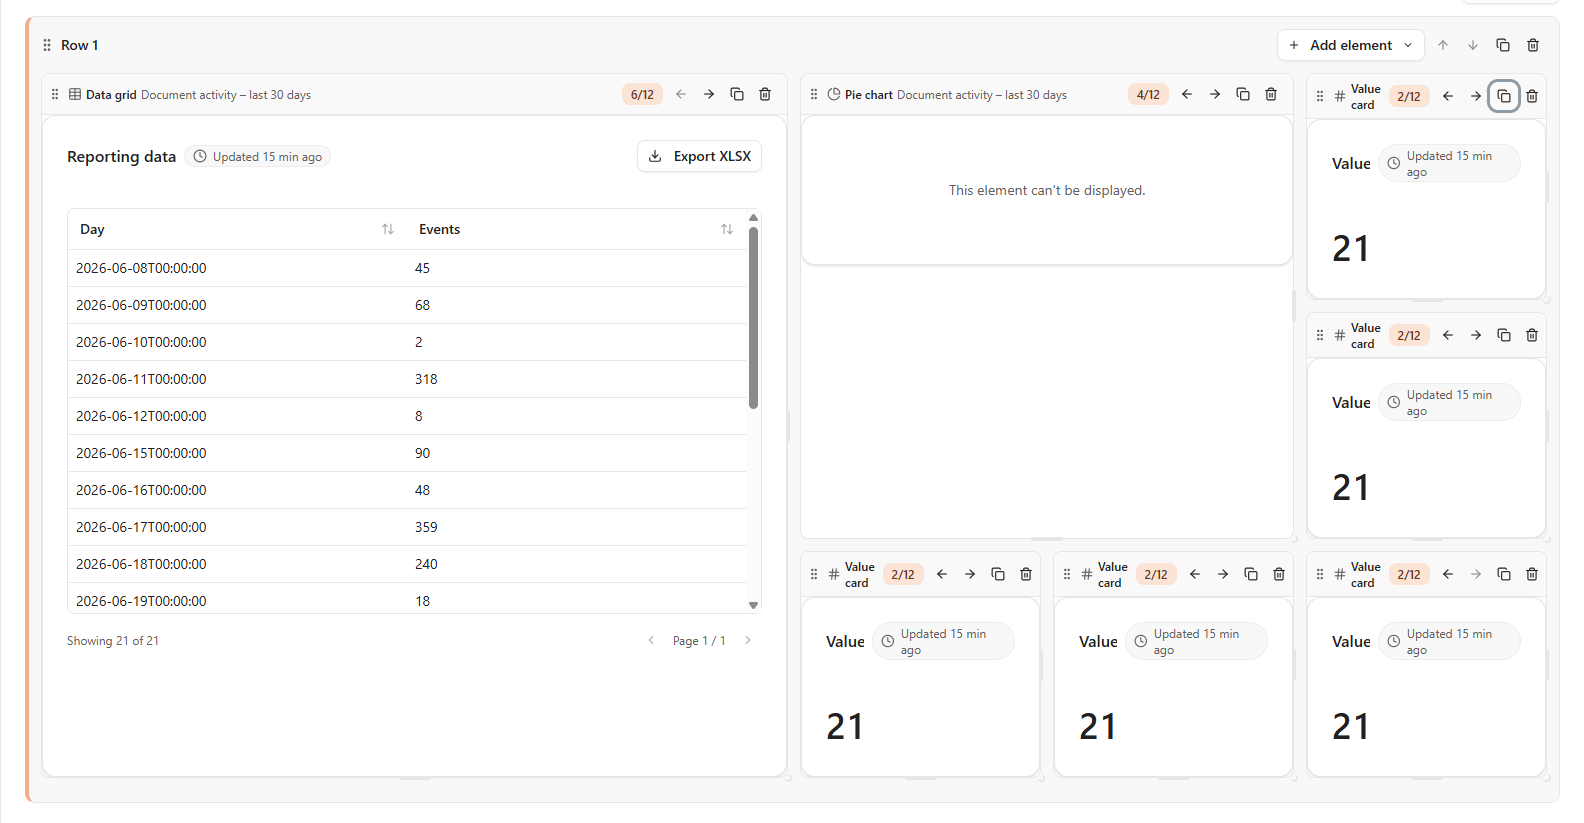Duplicate the Pie chart element
Viewport: 1584px width, 823px height.
tap(1243, 94)
